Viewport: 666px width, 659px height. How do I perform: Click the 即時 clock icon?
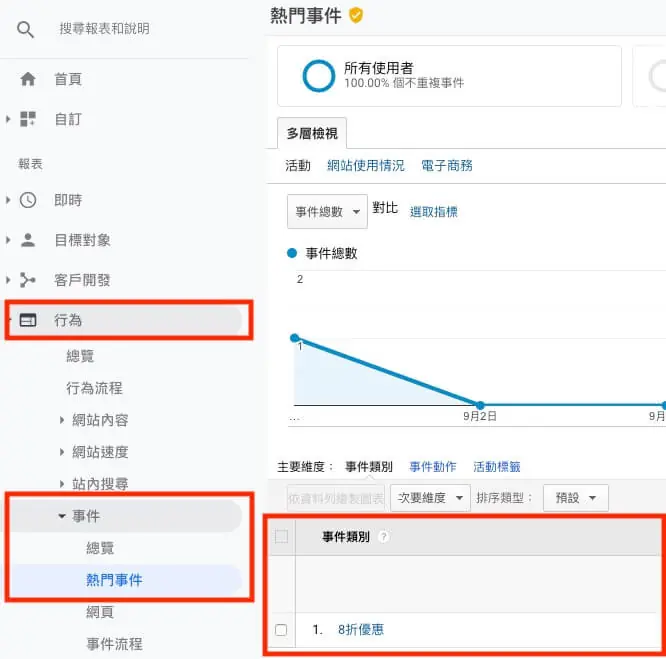point(28,200)
